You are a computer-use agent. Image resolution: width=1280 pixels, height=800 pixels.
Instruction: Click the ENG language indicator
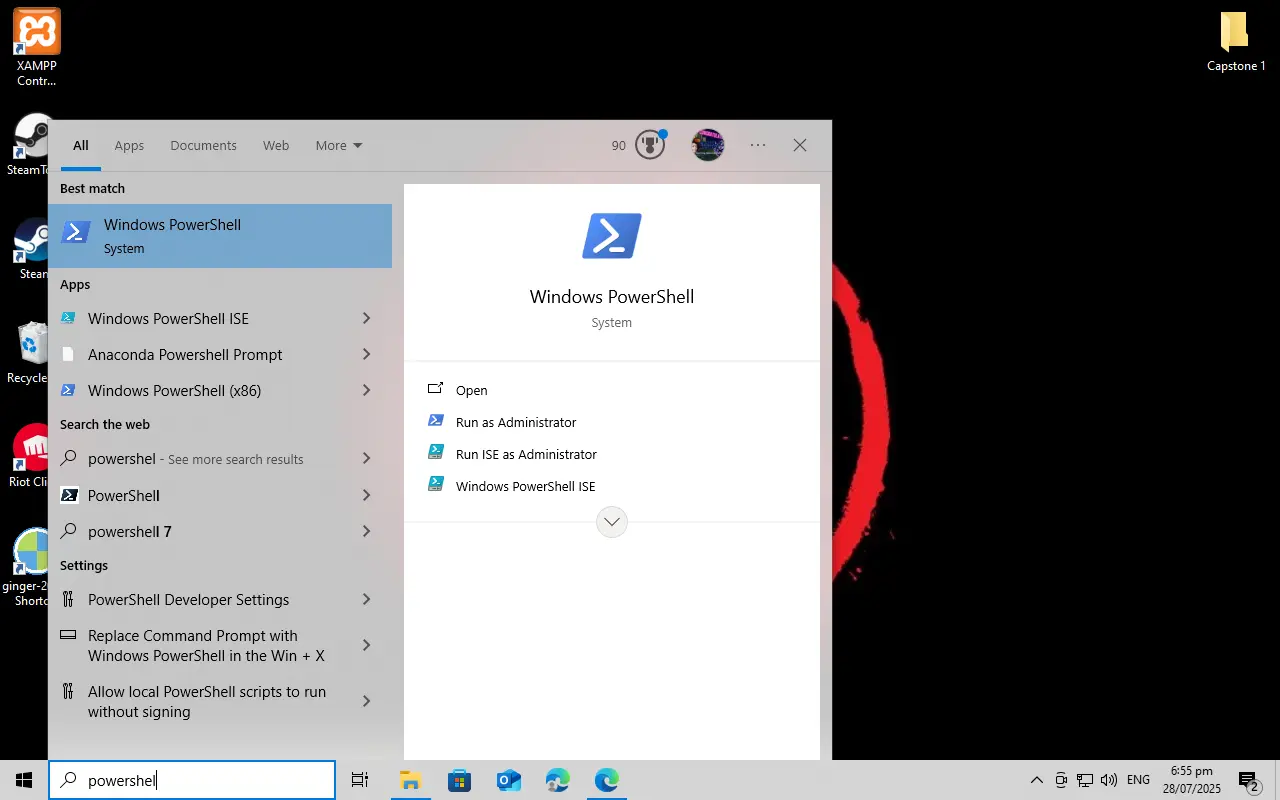coord(1138,780)
